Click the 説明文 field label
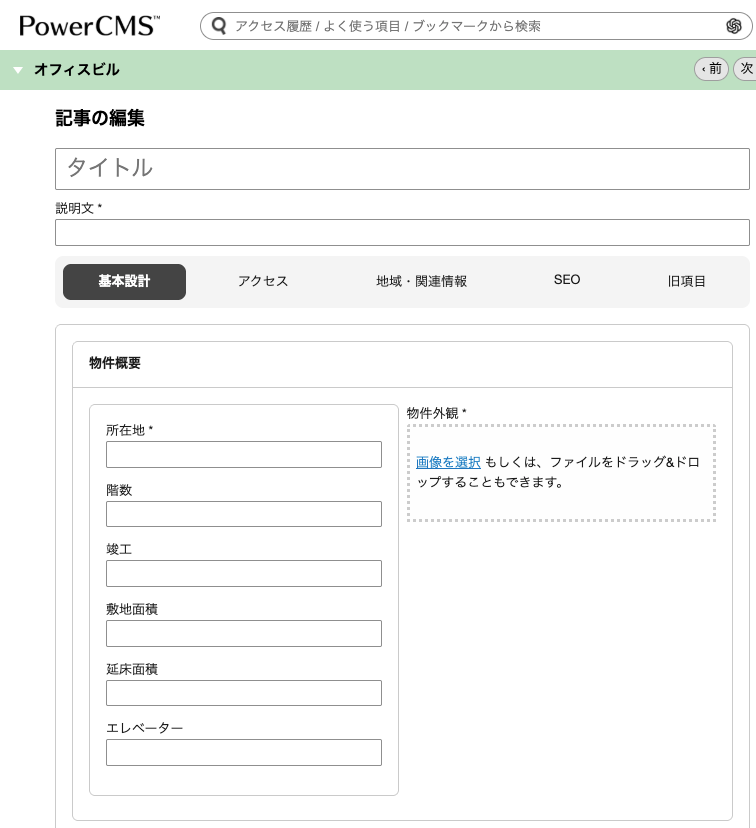Viewport: 756px width, 828px height. pyautogui.click(x=78, y=208)
